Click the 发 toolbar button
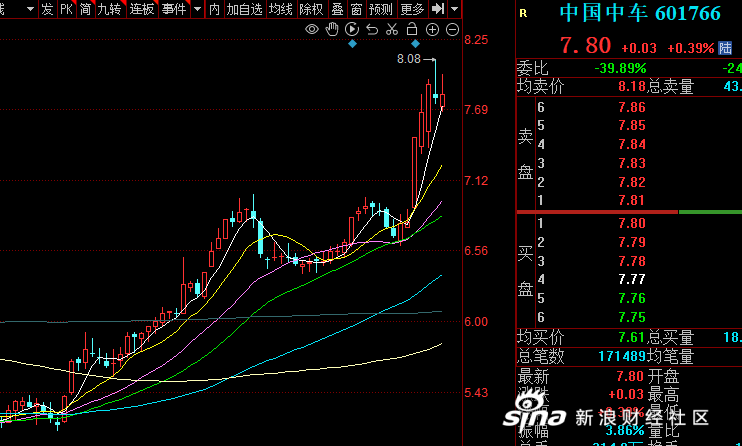 coord(47,9)
